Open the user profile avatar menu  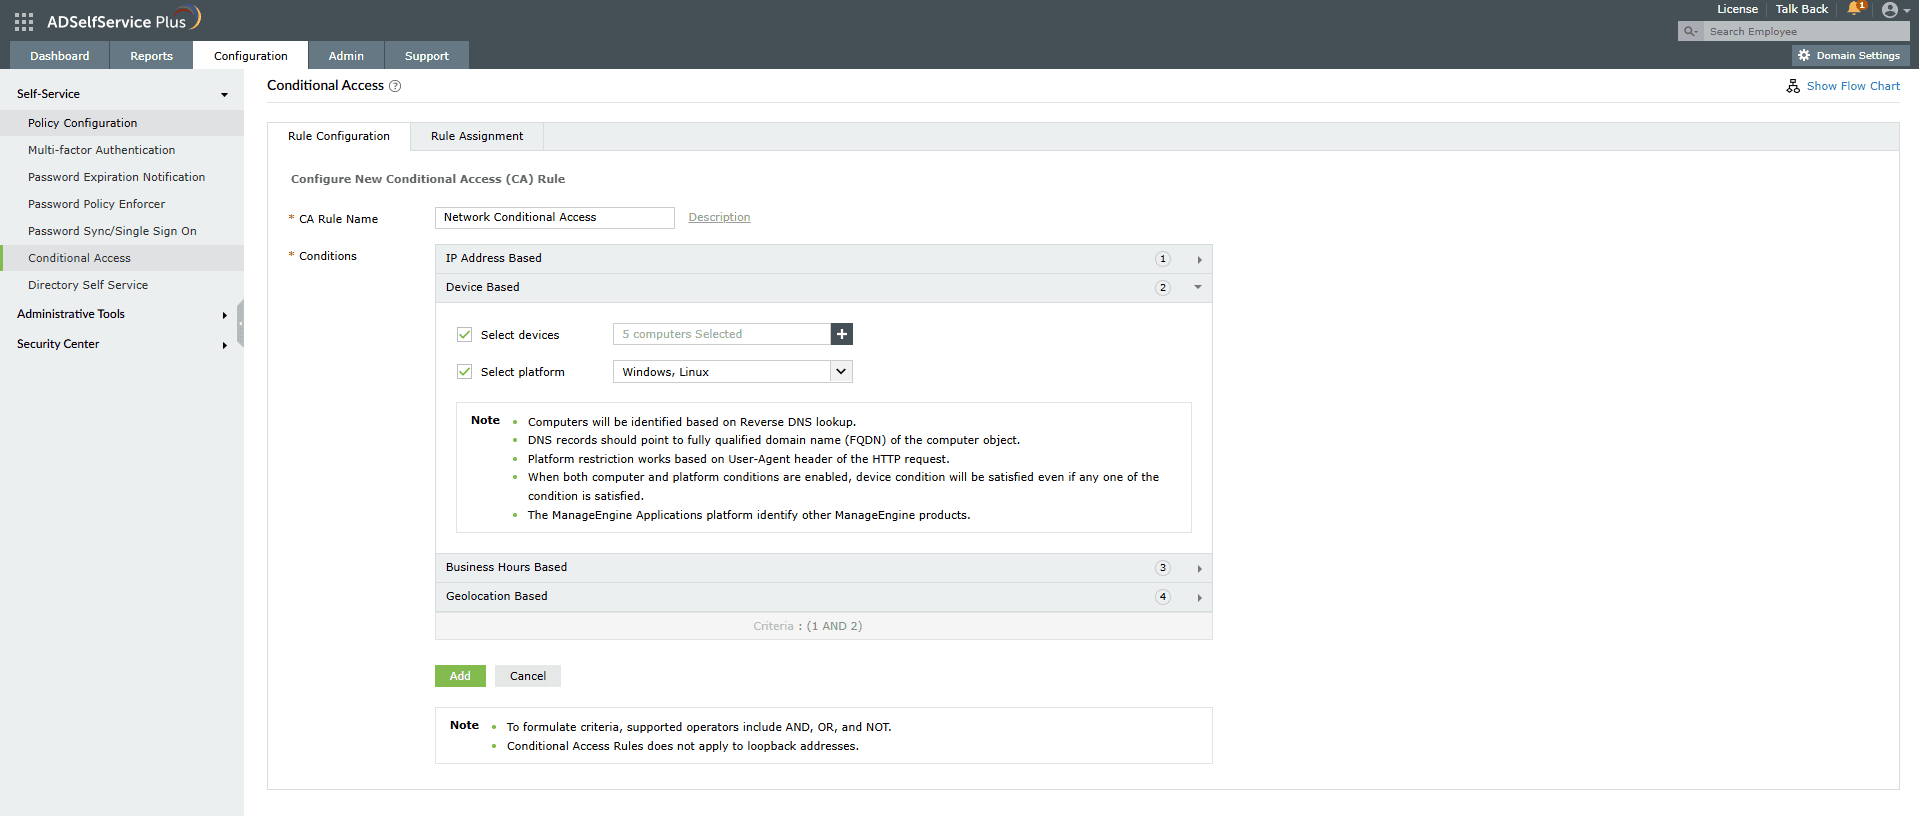1889,10
